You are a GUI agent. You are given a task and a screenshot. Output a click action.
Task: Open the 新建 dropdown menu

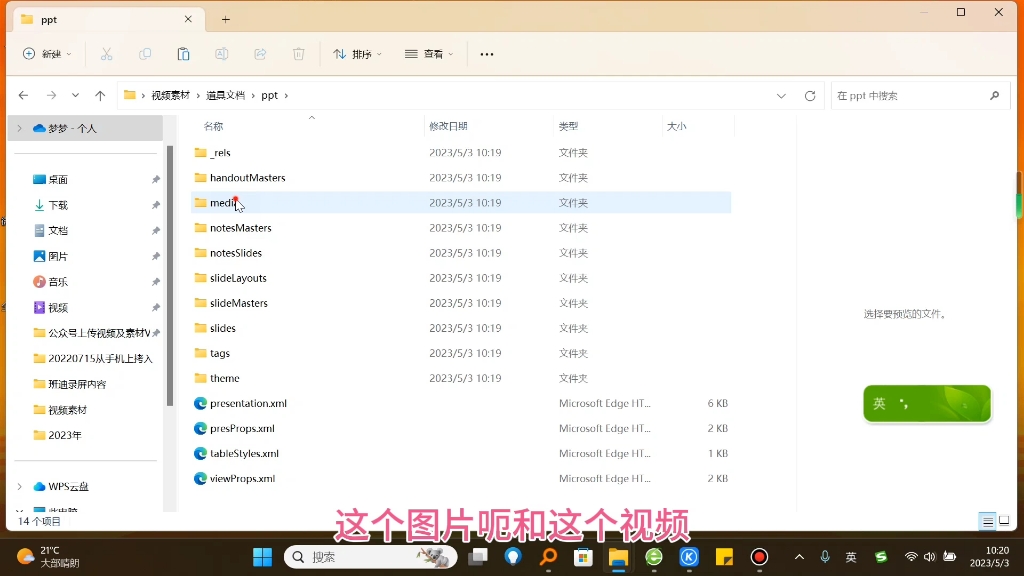coord(47,54)
